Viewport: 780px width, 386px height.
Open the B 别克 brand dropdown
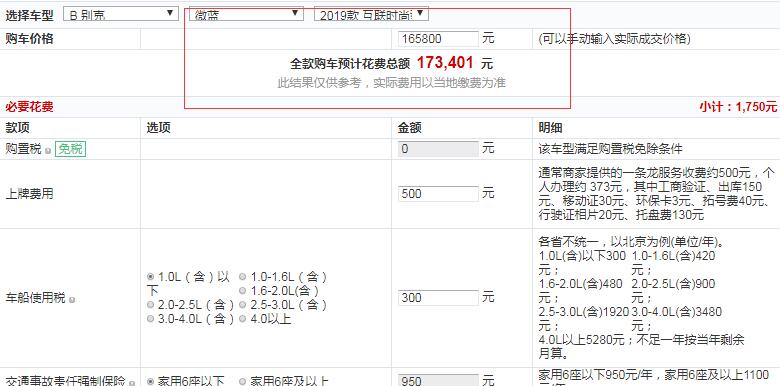point(121,14)
